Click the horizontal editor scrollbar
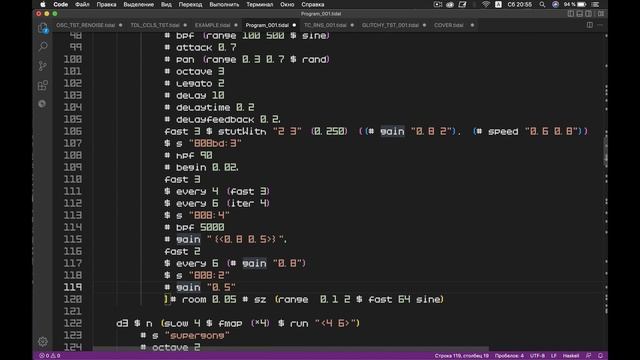The image size is (640, 360). pyautogui.click(x=291, y=349)
